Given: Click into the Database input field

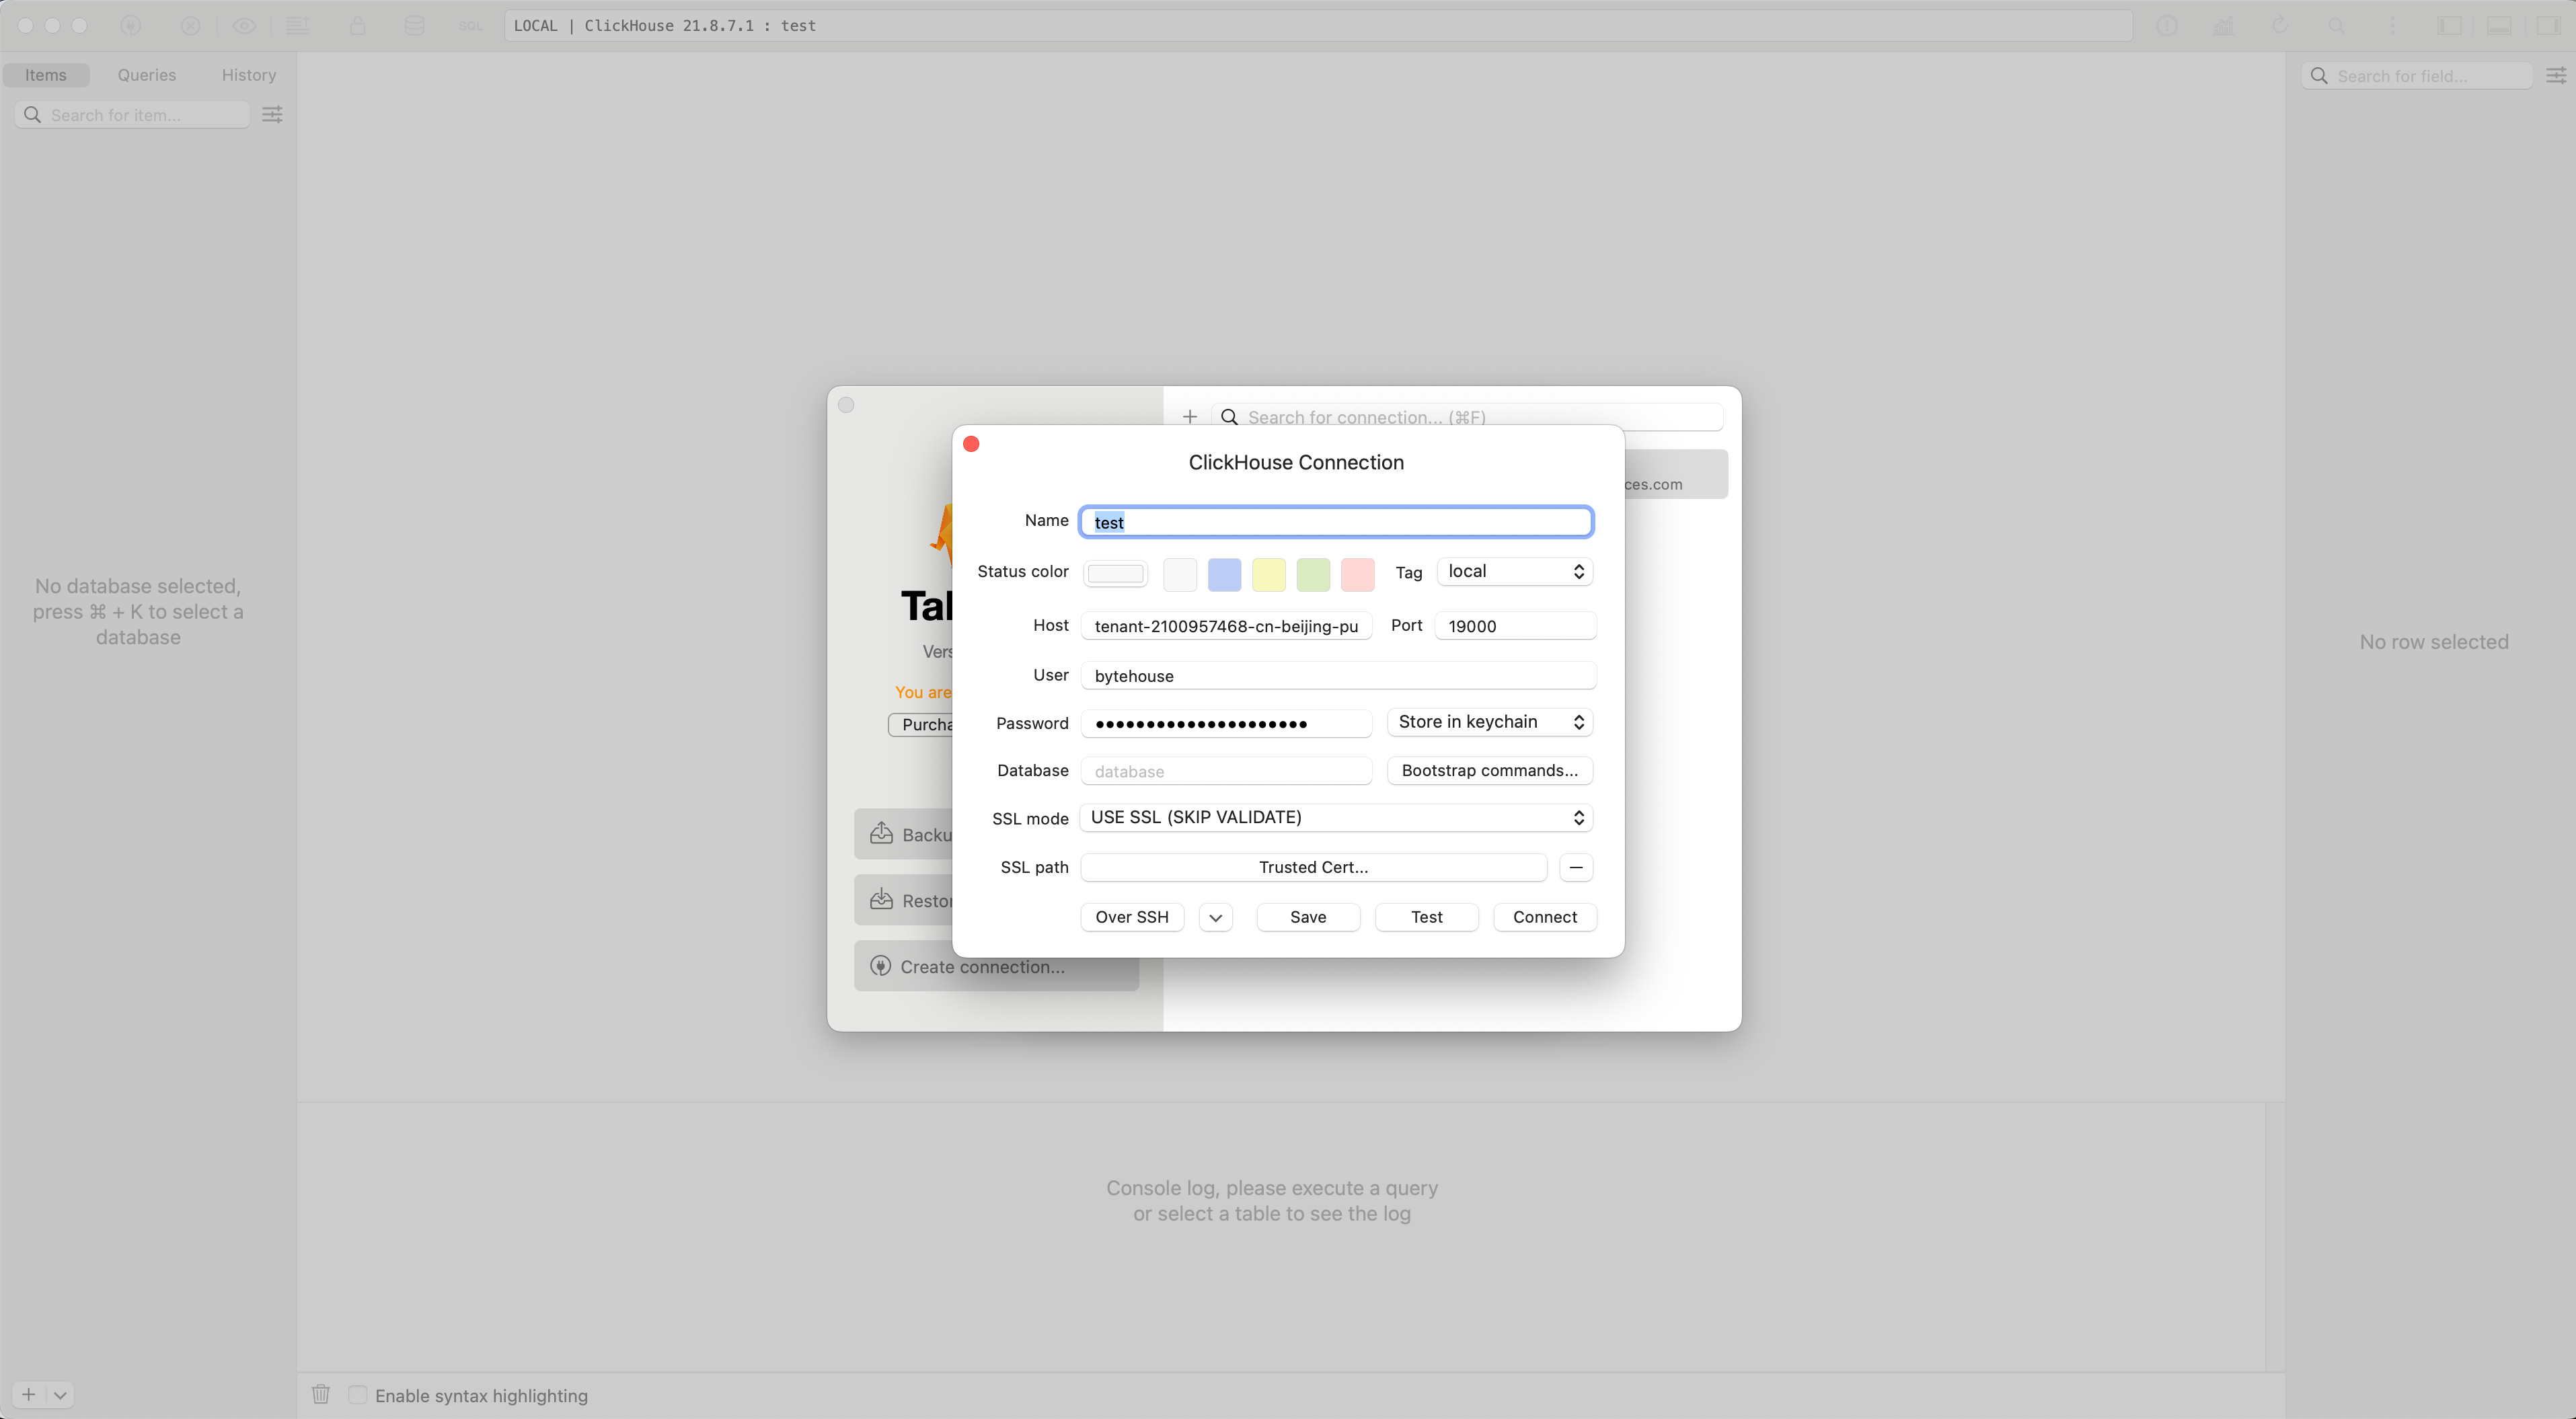Looking at the screenshot, I should [1225, 771].
